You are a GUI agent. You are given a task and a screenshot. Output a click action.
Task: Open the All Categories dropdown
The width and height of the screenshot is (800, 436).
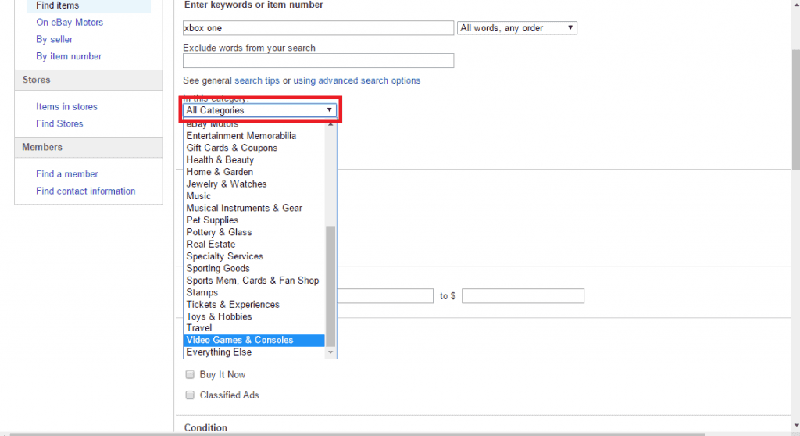point(260,110)
